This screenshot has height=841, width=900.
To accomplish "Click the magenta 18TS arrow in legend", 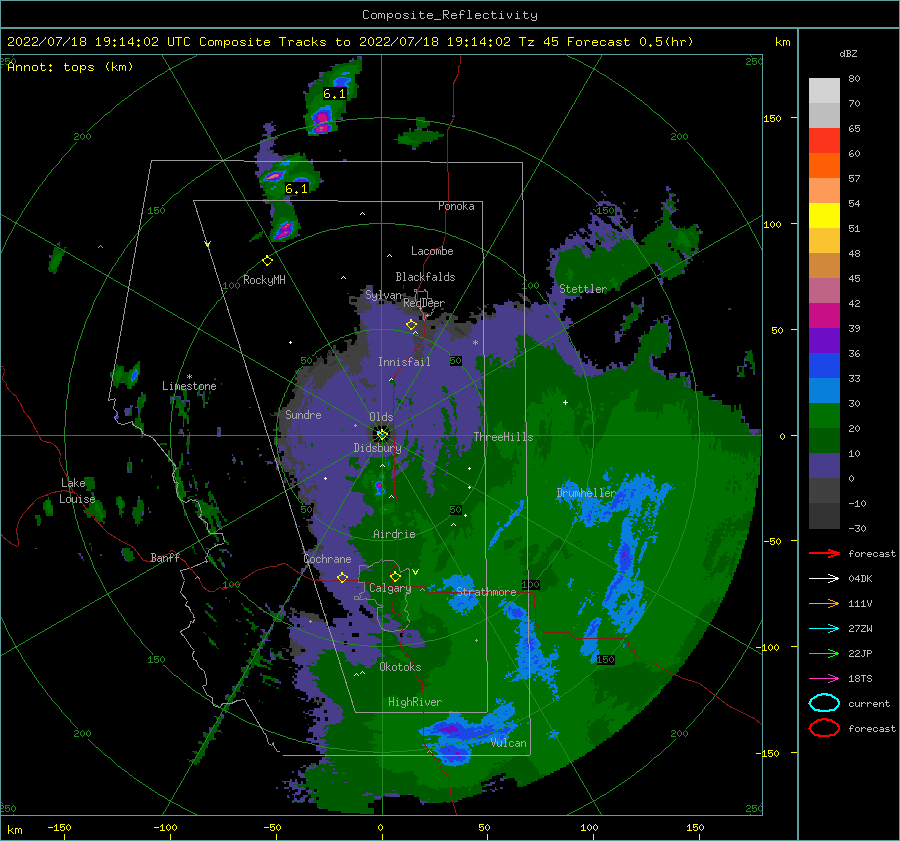I will click(x=824, y=679).
